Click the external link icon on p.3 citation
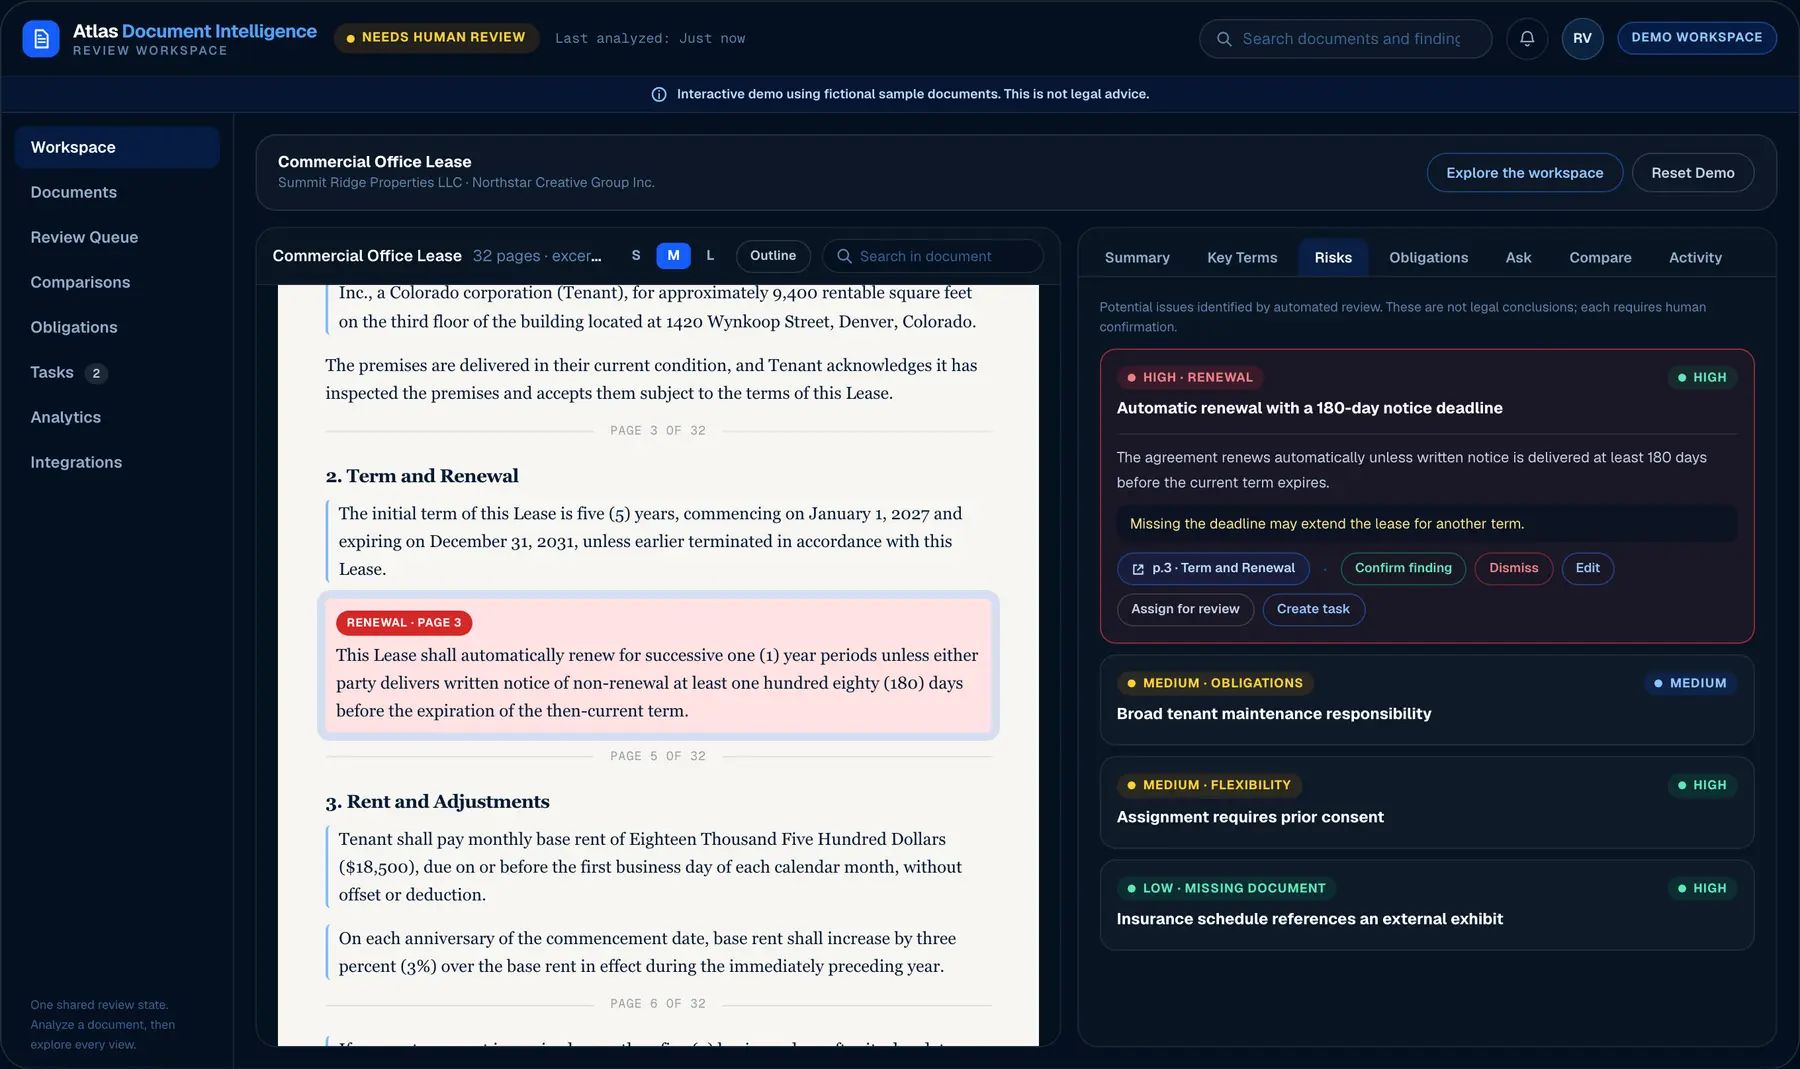This screenshot has width=1800, height=1069. coord(1138,569)
